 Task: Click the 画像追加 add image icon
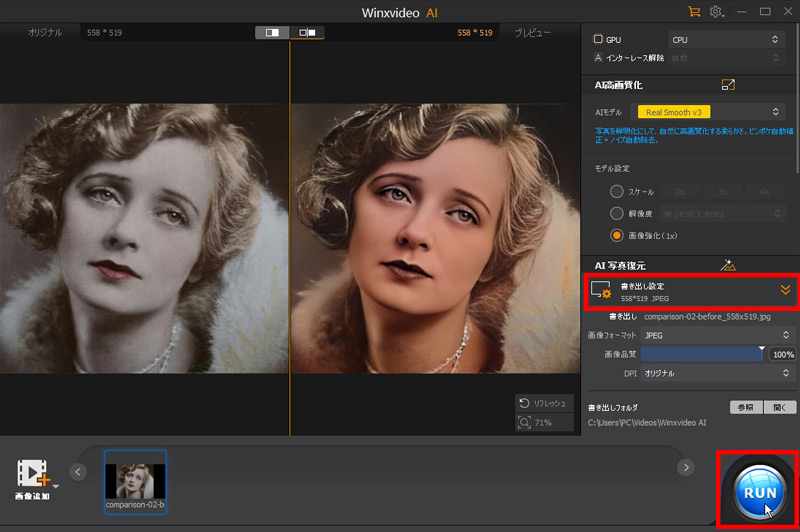click(33, 472)
